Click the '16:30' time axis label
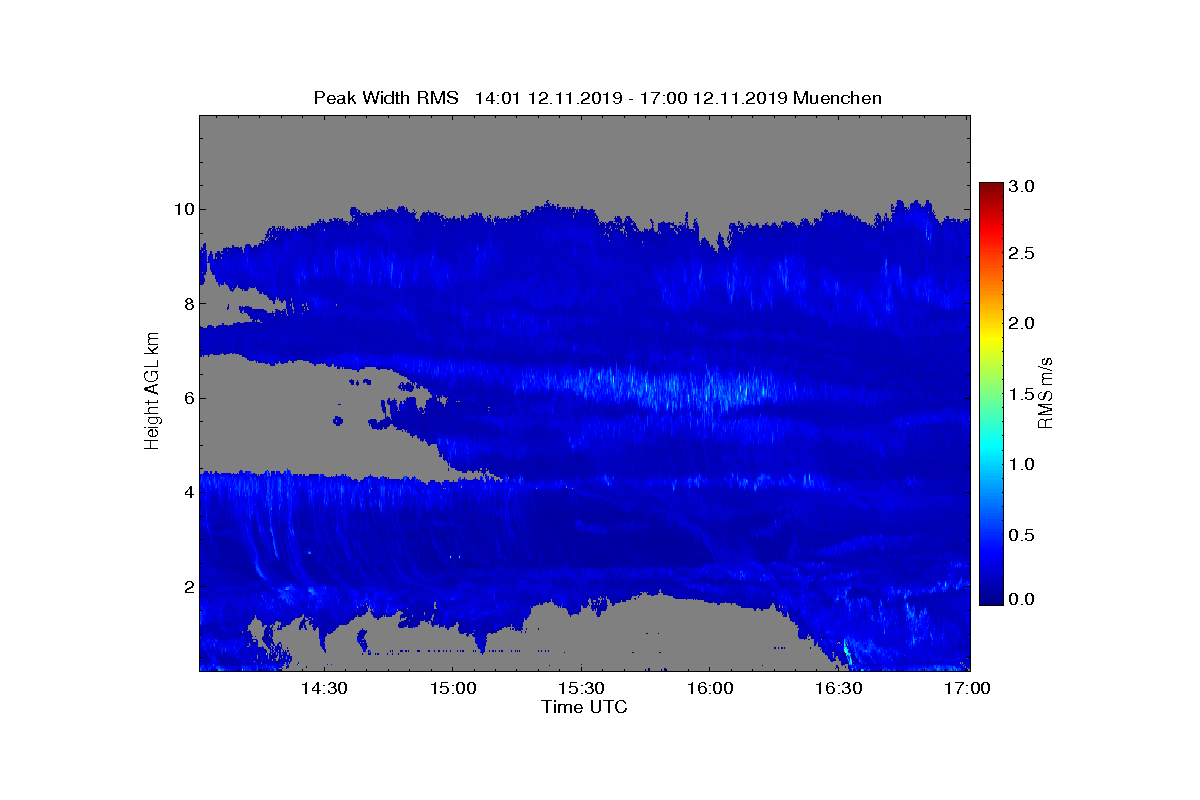 (x=839, y=689)
